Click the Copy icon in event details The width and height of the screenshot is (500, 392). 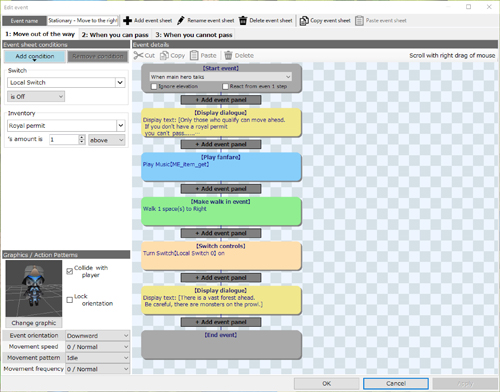click(x=164, y=55)
